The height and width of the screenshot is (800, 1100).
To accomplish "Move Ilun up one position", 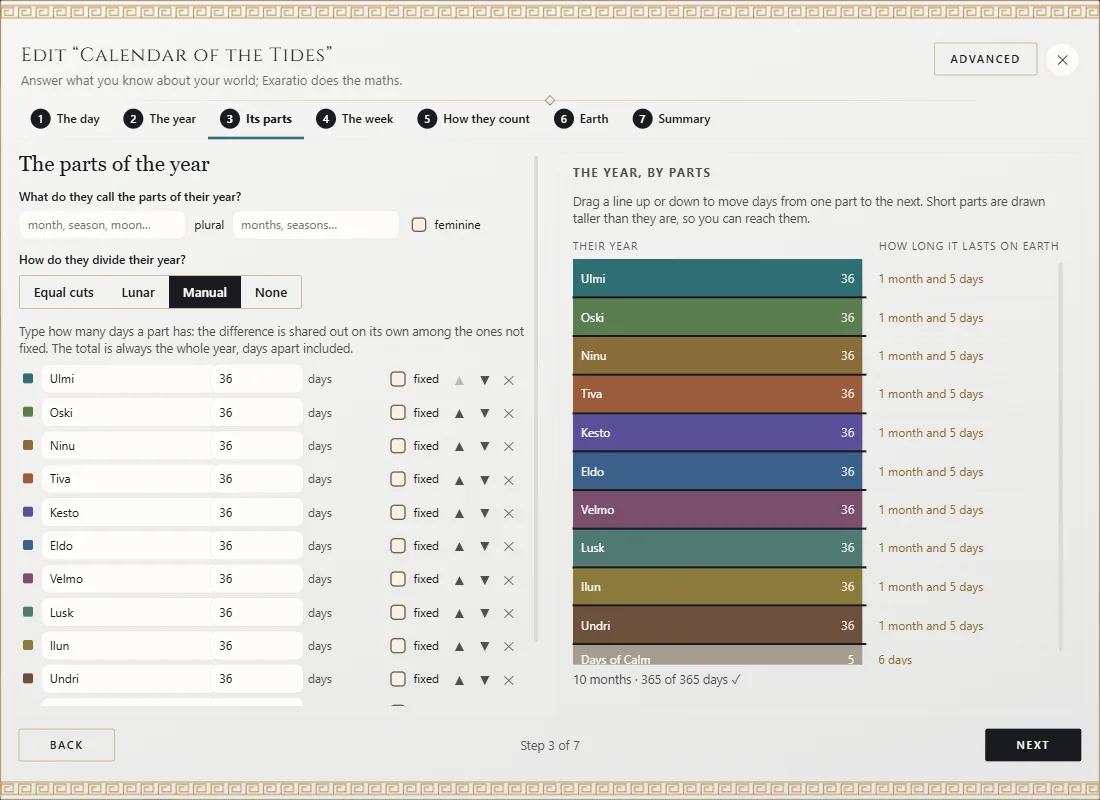I will pos(460,646).
